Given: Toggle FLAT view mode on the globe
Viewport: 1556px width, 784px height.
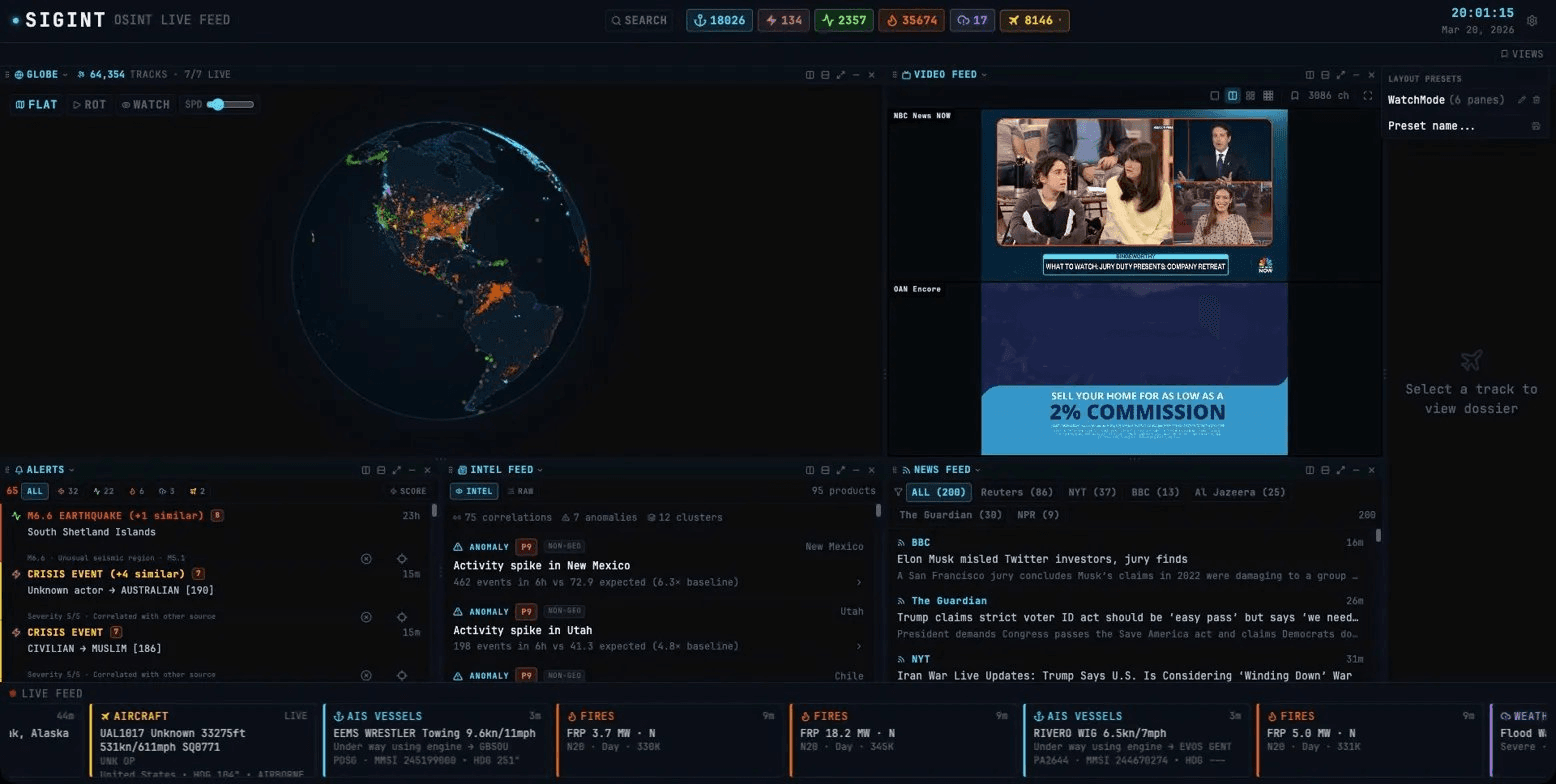Looking at the screenshot, I should (36, 104).
